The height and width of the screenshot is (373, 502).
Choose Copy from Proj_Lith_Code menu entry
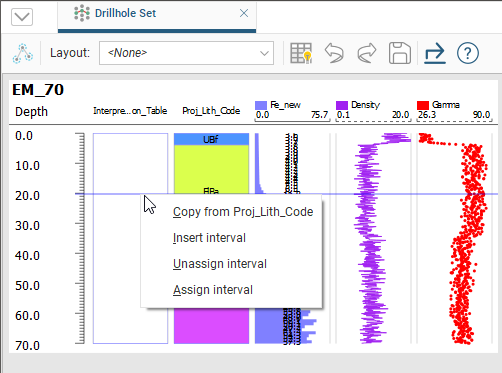click(x=231, y=212)
